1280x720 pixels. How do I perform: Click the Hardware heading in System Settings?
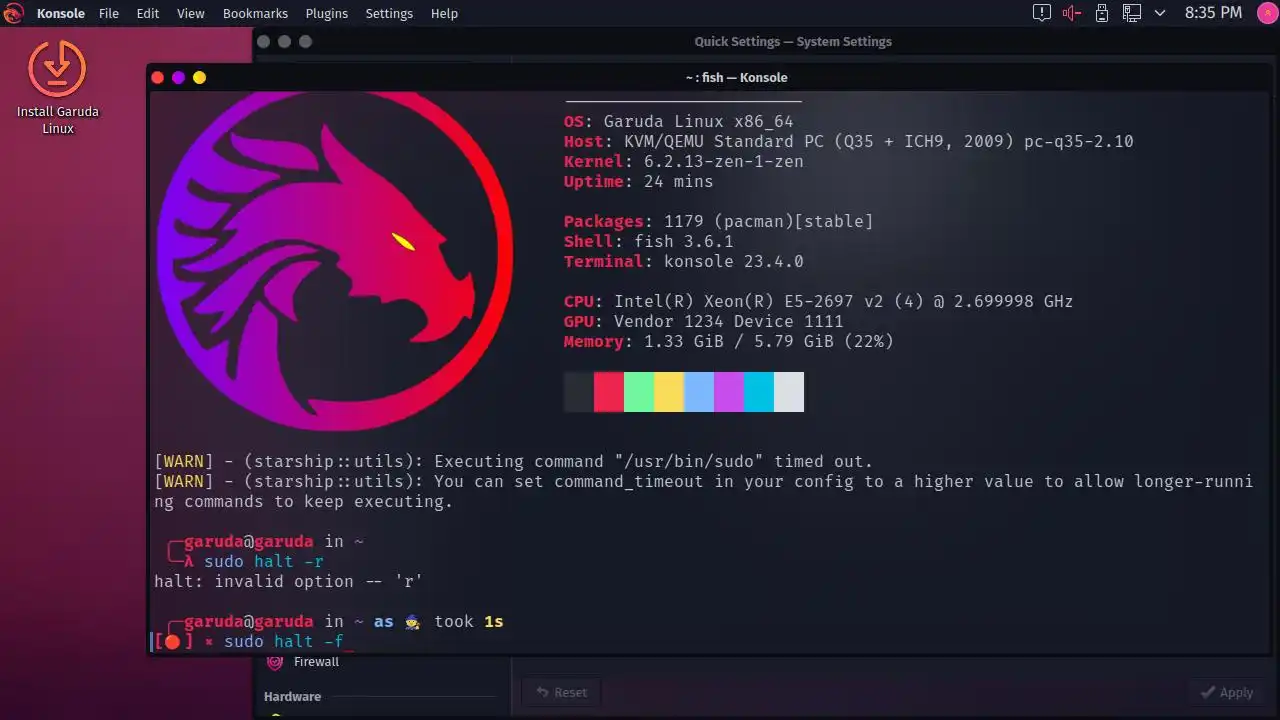pos(292,697)
